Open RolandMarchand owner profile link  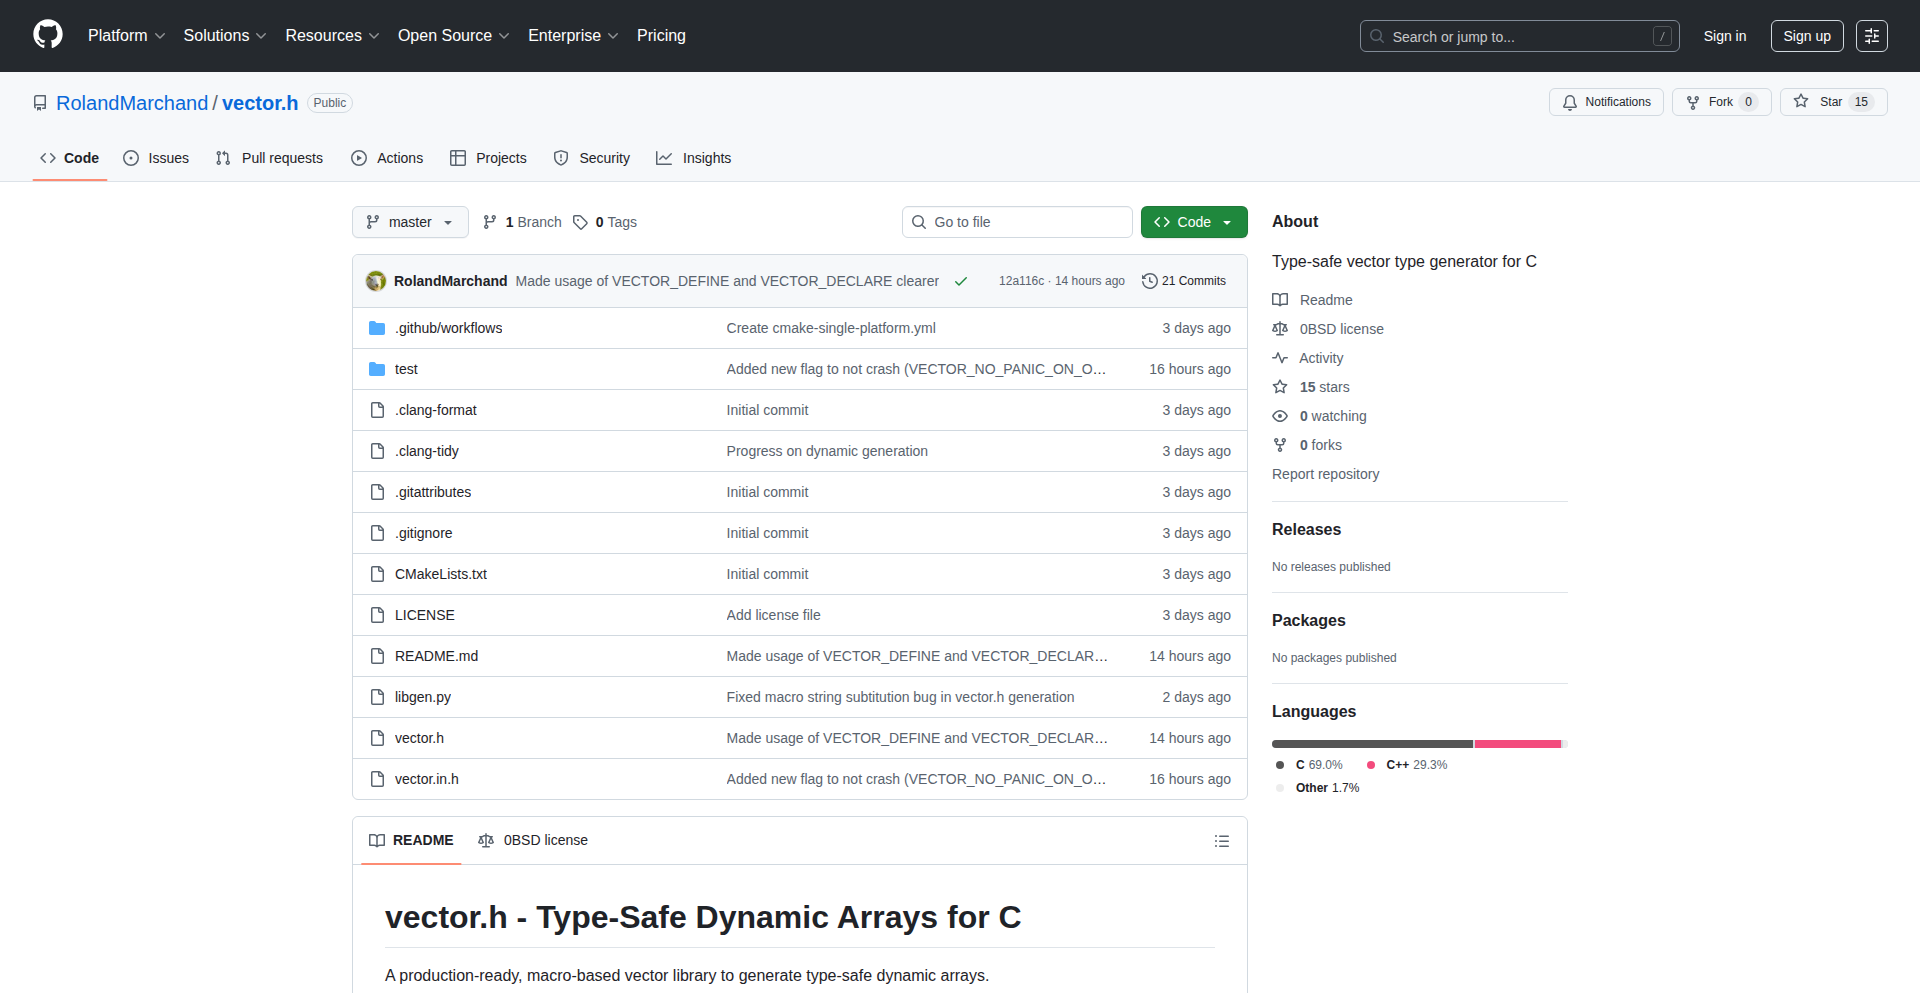[x=132, y=103]
